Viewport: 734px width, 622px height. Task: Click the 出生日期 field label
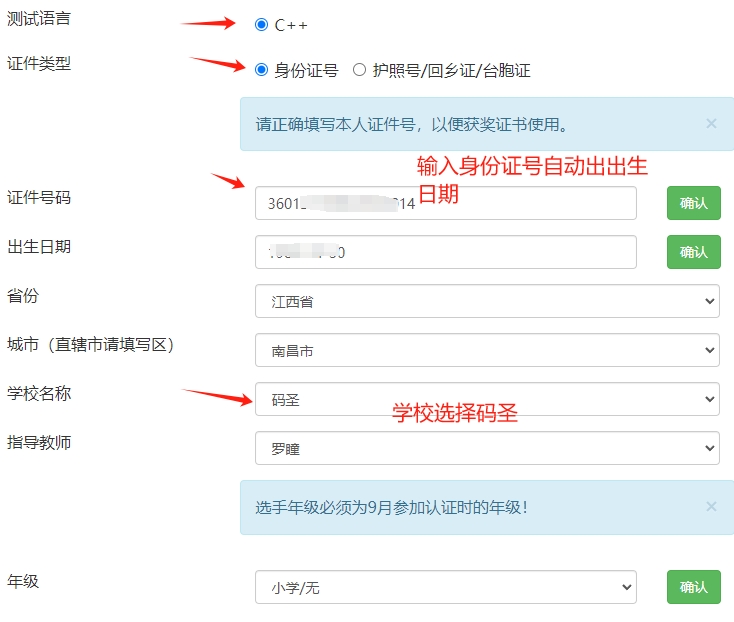tap(39, 246)
